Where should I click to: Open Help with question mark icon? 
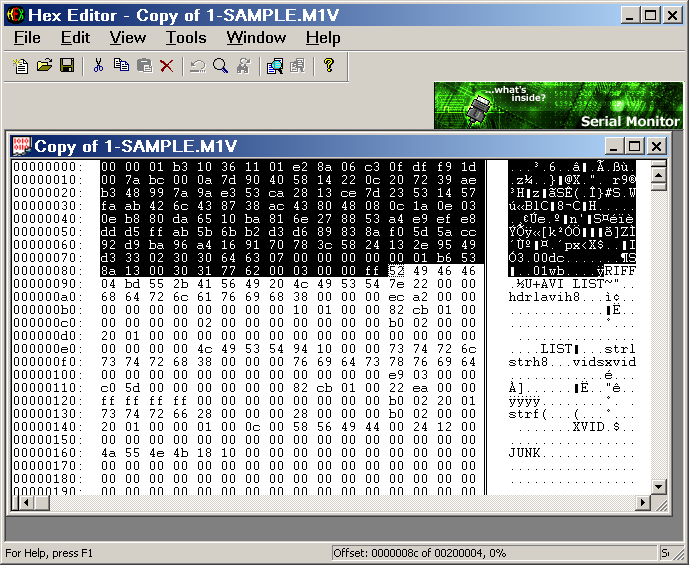pyautogui.click(x=328, y=65)
